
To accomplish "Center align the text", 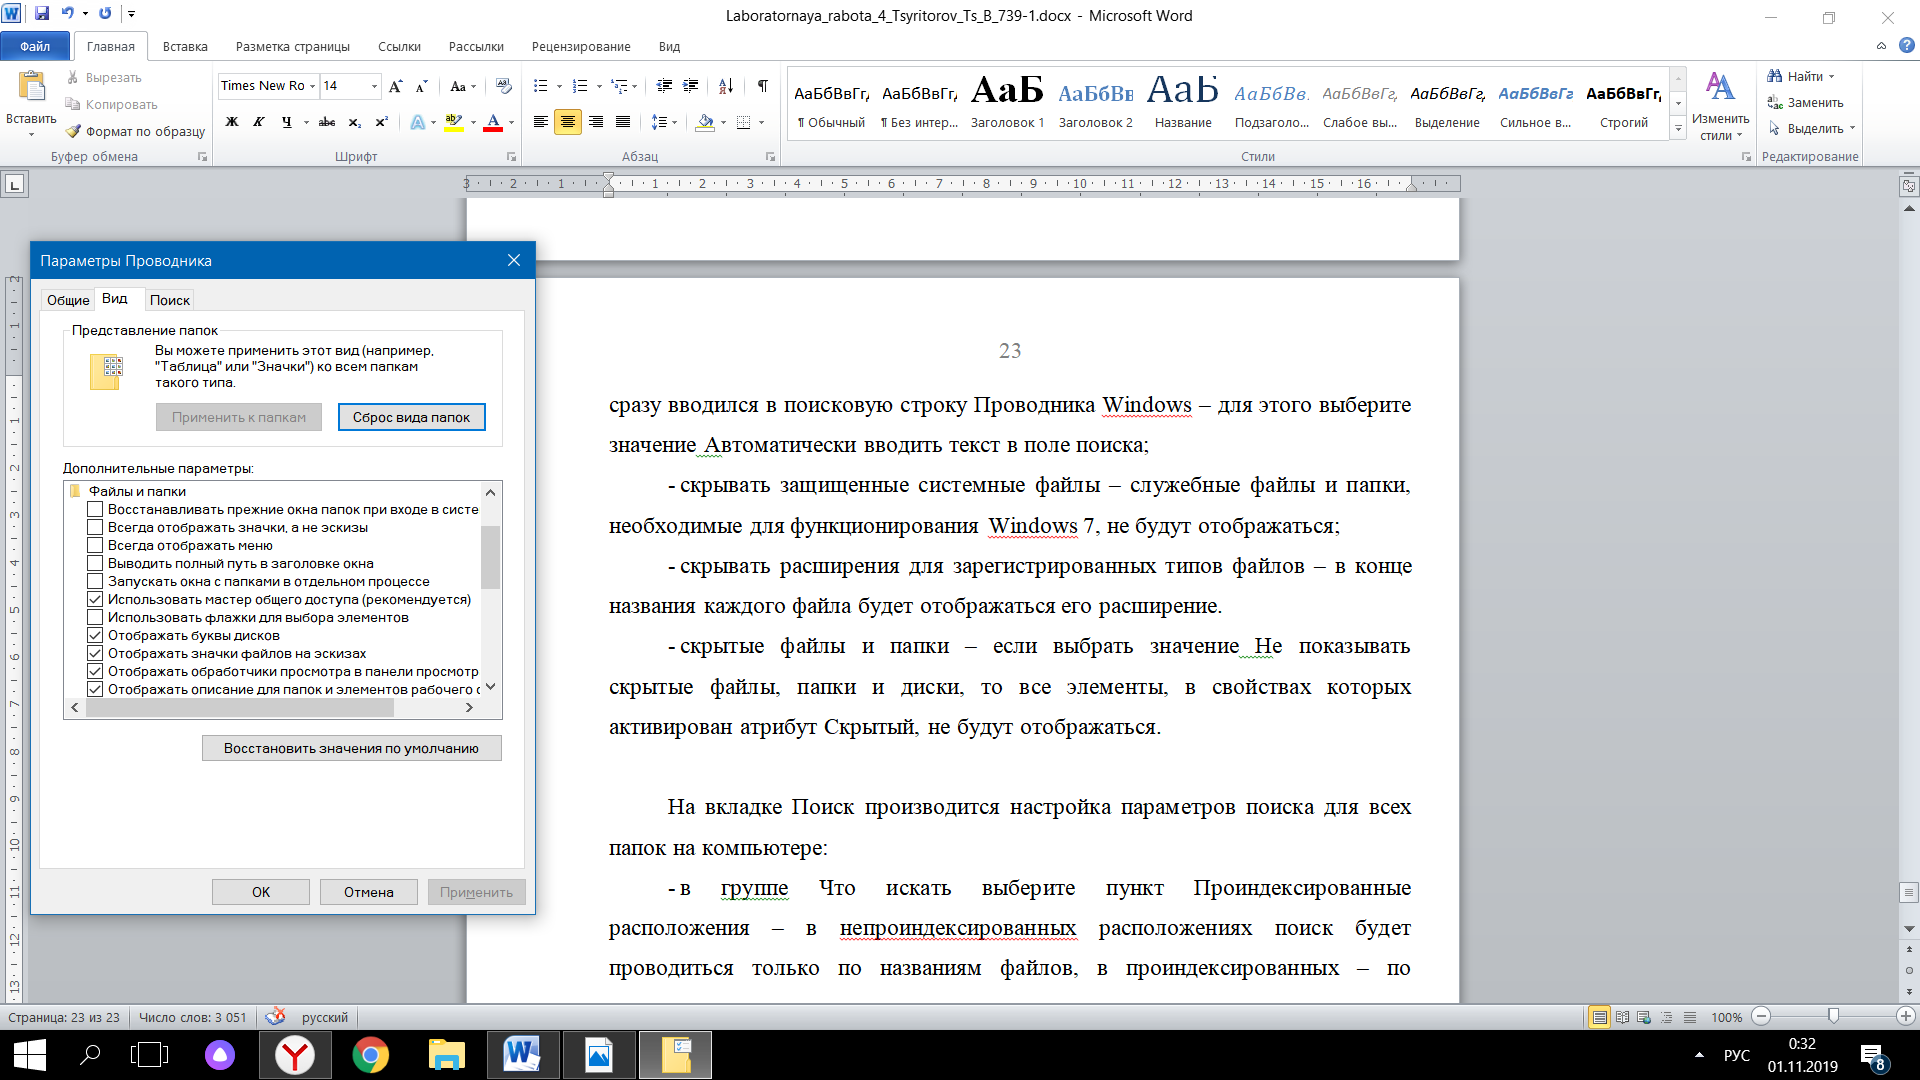I will click(x=568, y=122).
